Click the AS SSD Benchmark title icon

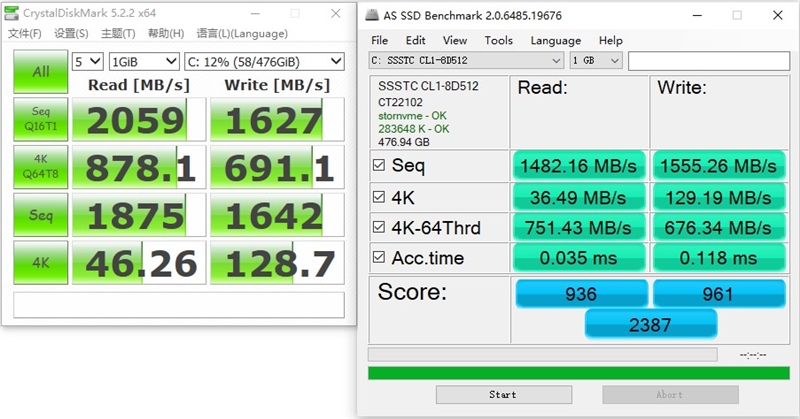(x=372, y=15)
